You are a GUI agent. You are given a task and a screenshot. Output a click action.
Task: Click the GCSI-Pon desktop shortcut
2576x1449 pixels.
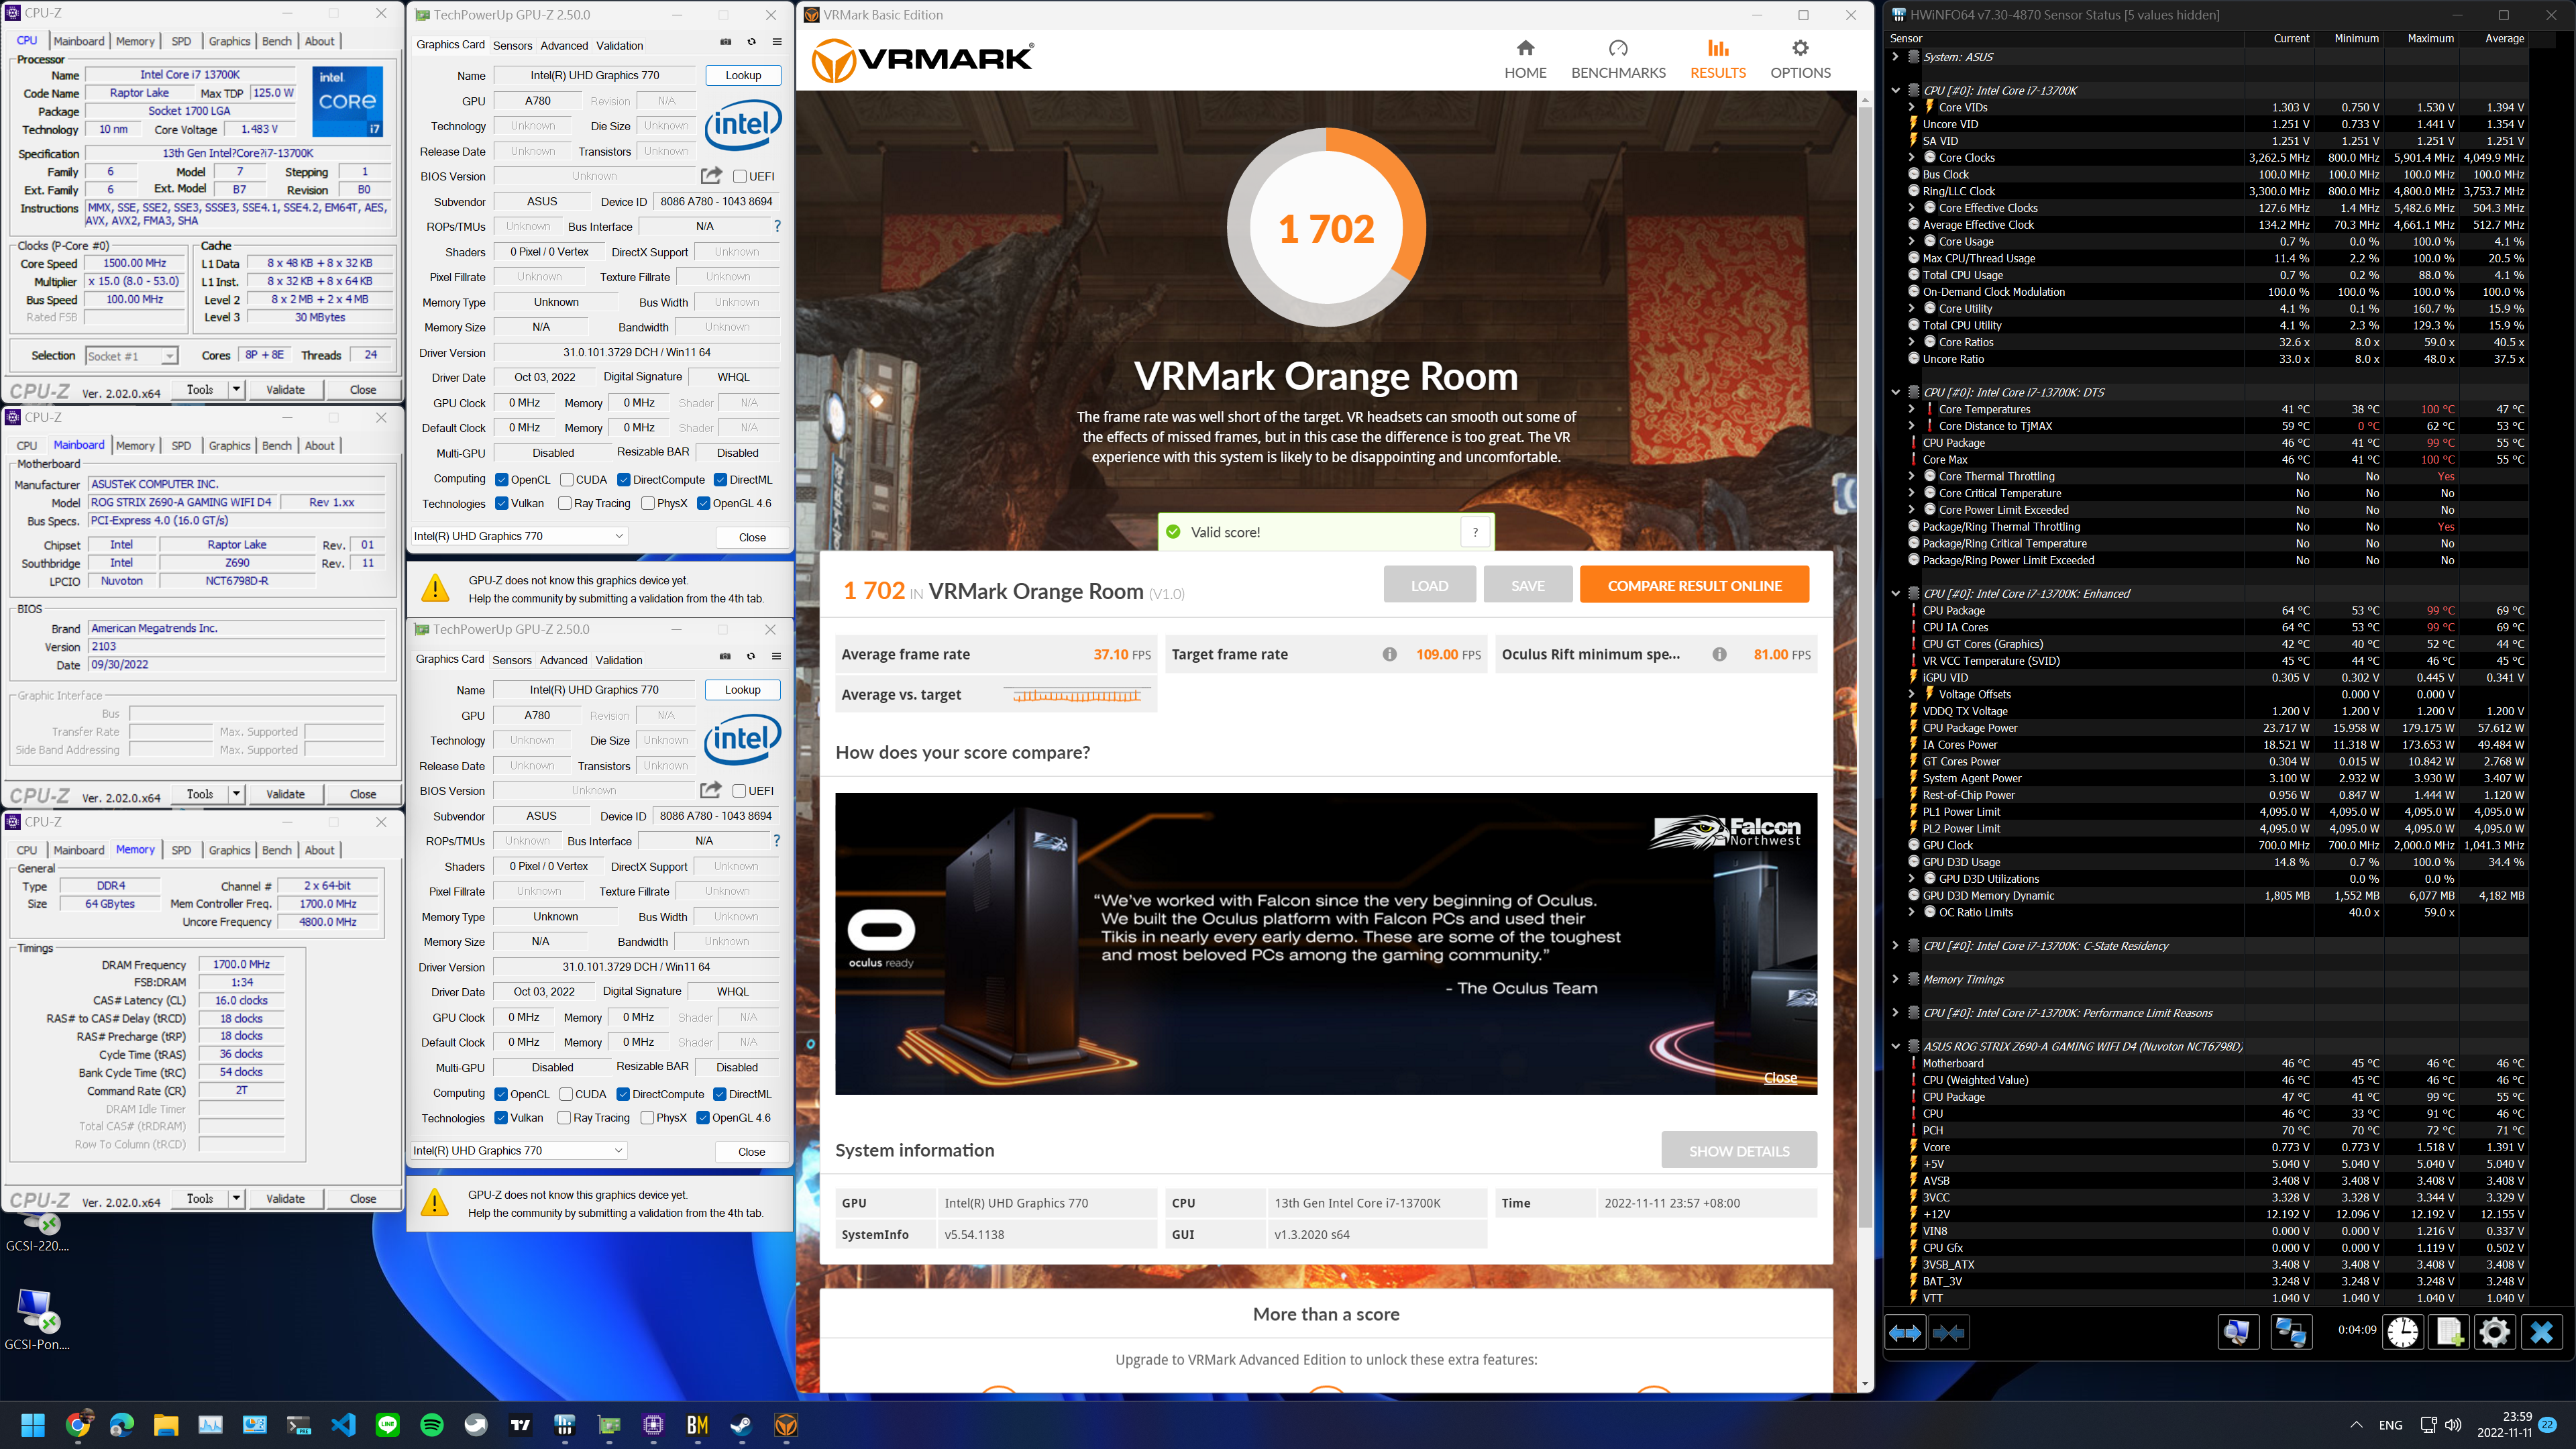click(36, 1318)
